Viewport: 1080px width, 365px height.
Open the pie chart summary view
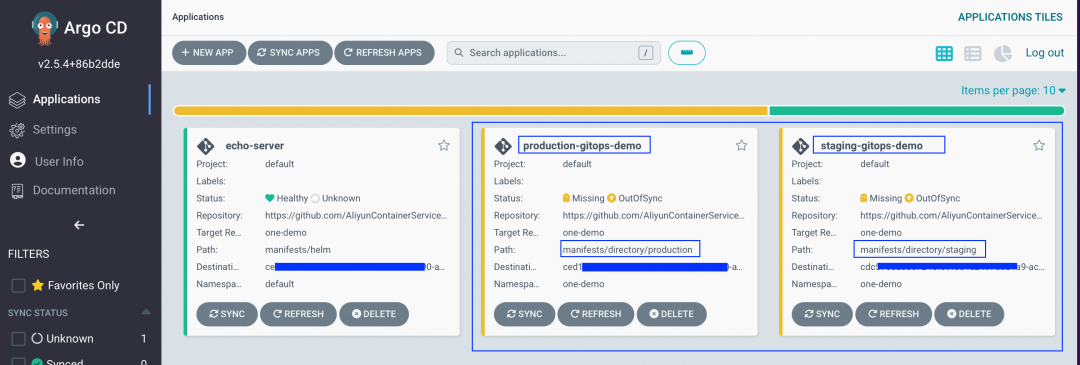pyautogui.click(x=1002, y=53)
